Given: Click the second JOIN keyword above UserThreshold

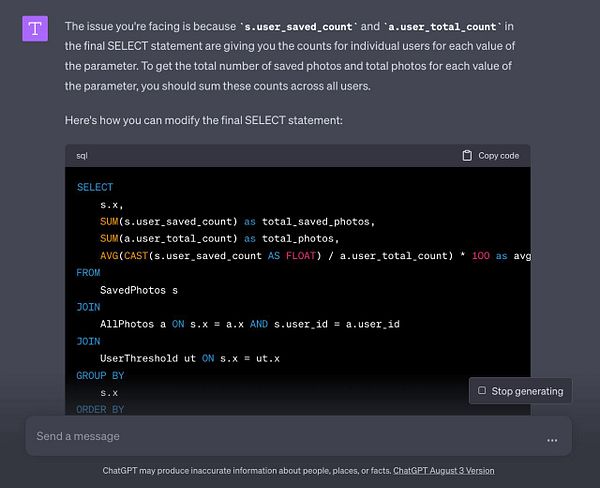Looking at the screenshot, I should point(88,341).
